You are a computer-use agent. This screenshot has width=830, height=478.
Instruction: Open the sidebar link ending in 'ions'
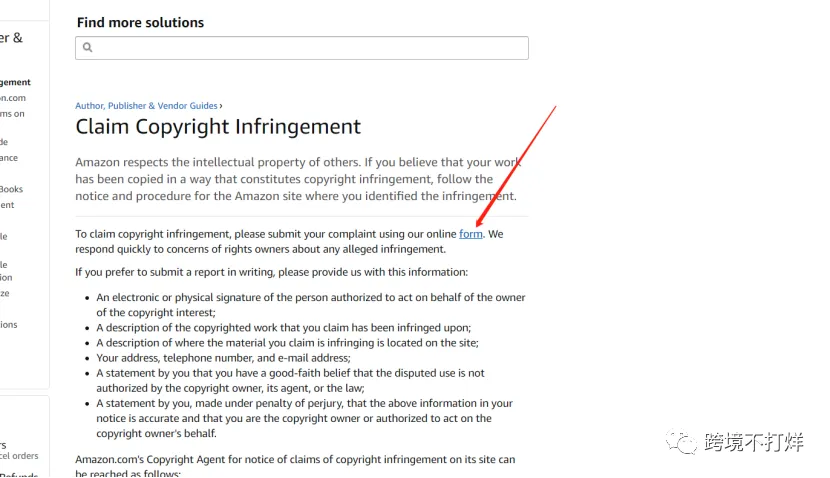pos(8,324)
